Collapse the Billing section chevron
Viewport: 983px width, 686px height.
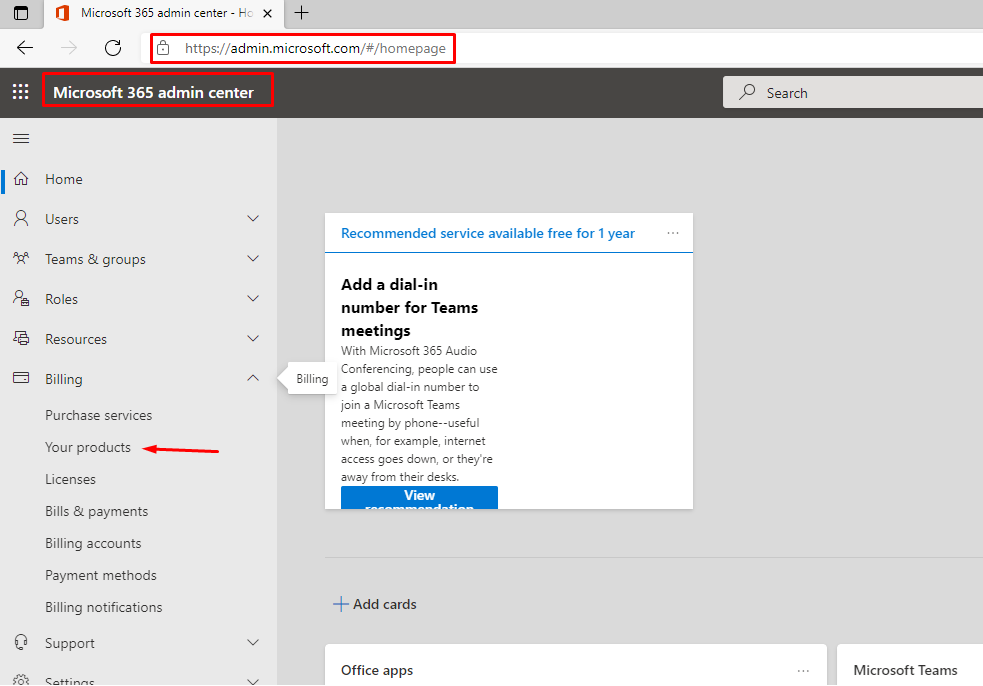click(x=253, y=379)
